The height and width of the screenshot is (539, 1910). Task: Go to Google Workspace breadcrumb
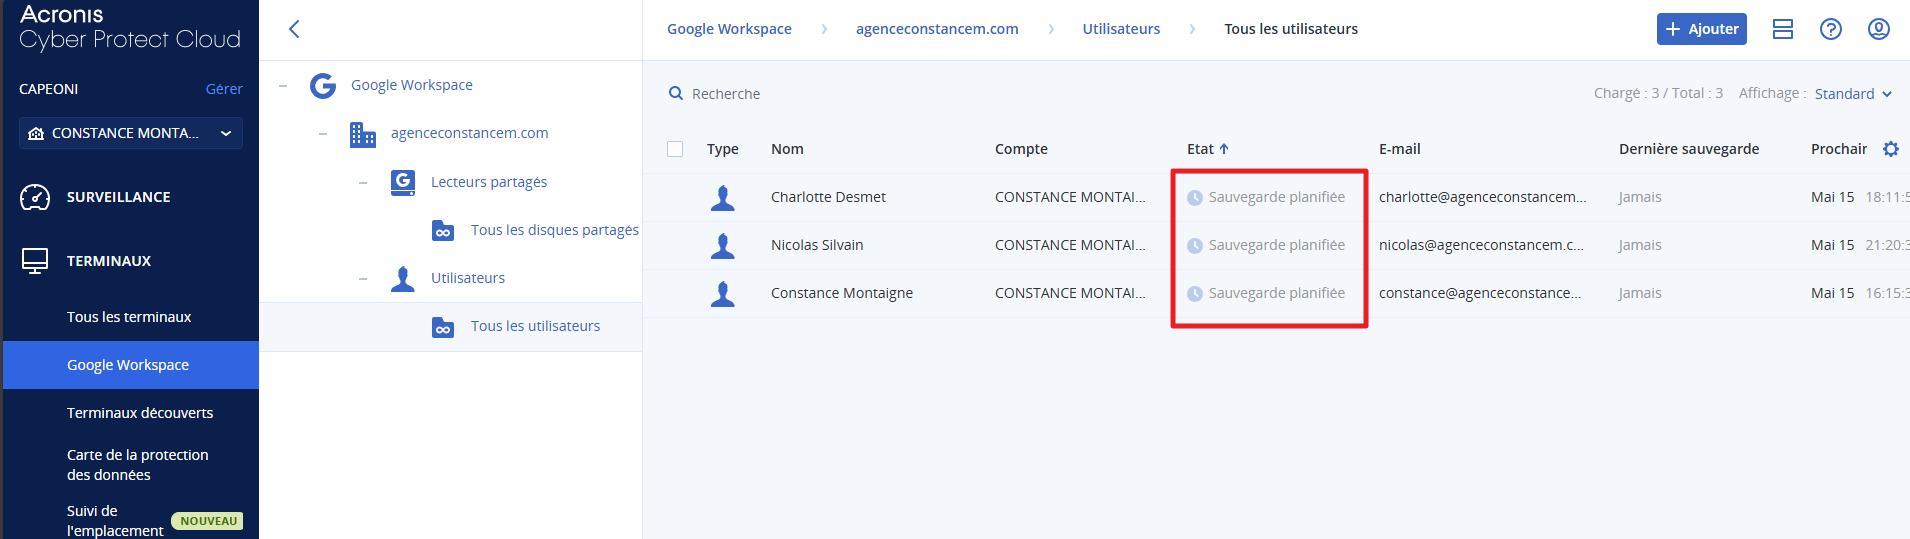tap(729, 29)
